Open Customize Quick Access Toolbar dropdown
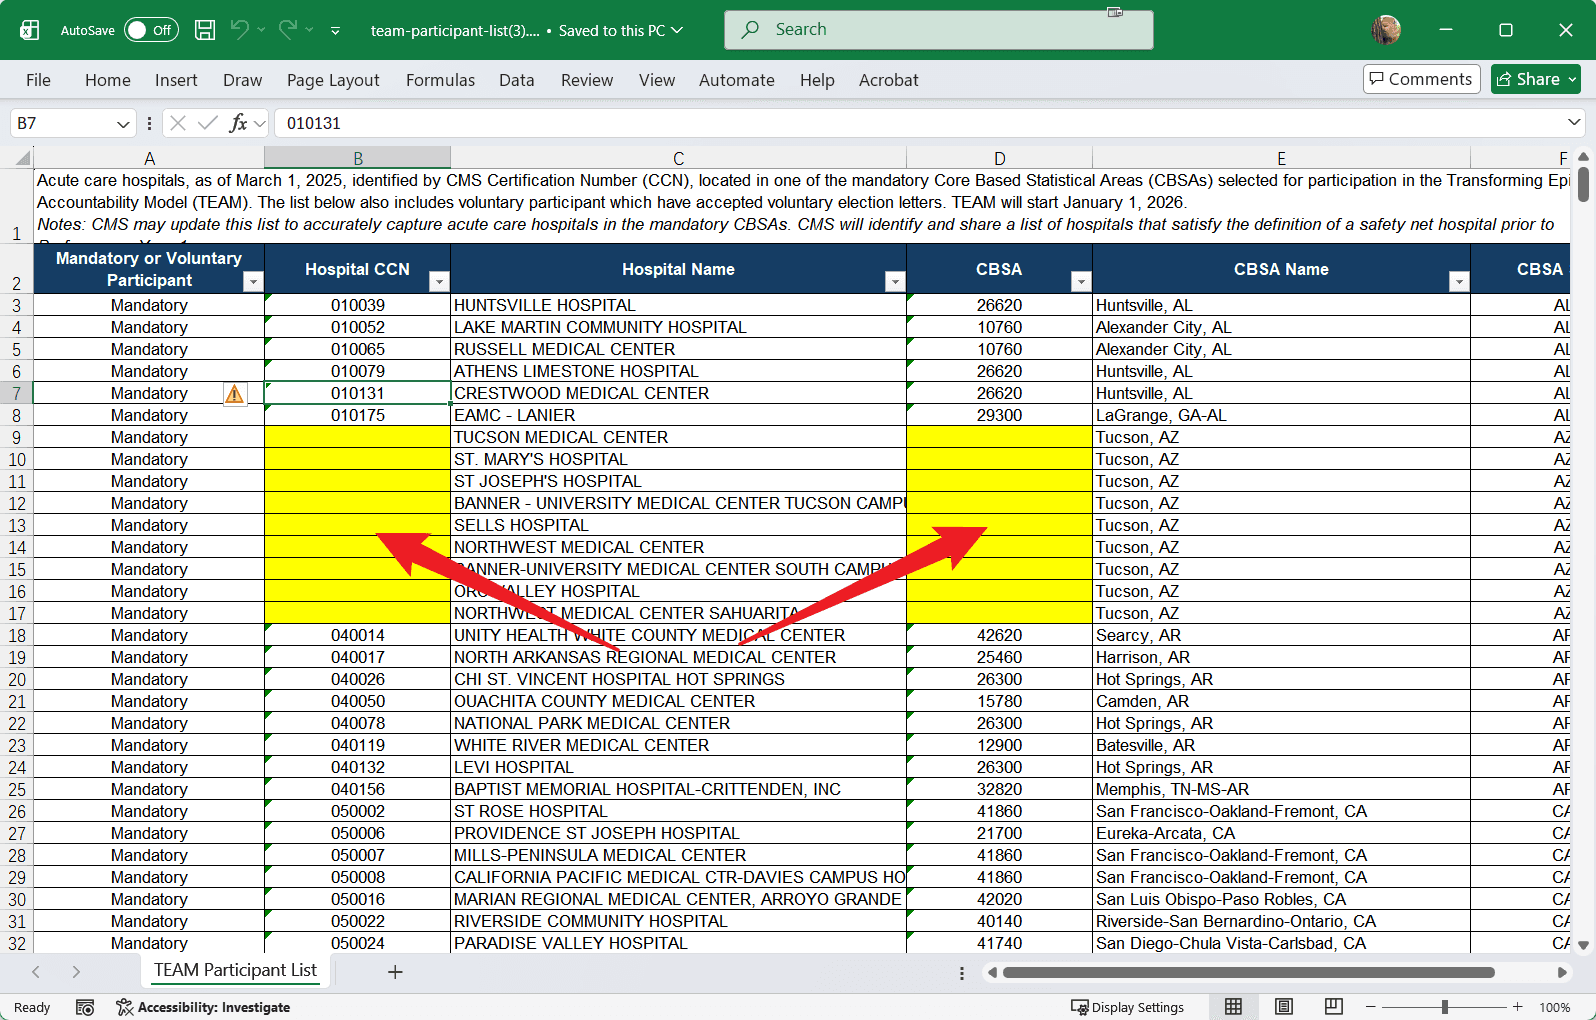Image resolution: width=1596 pixels, height=1020 pixels. 335,31
